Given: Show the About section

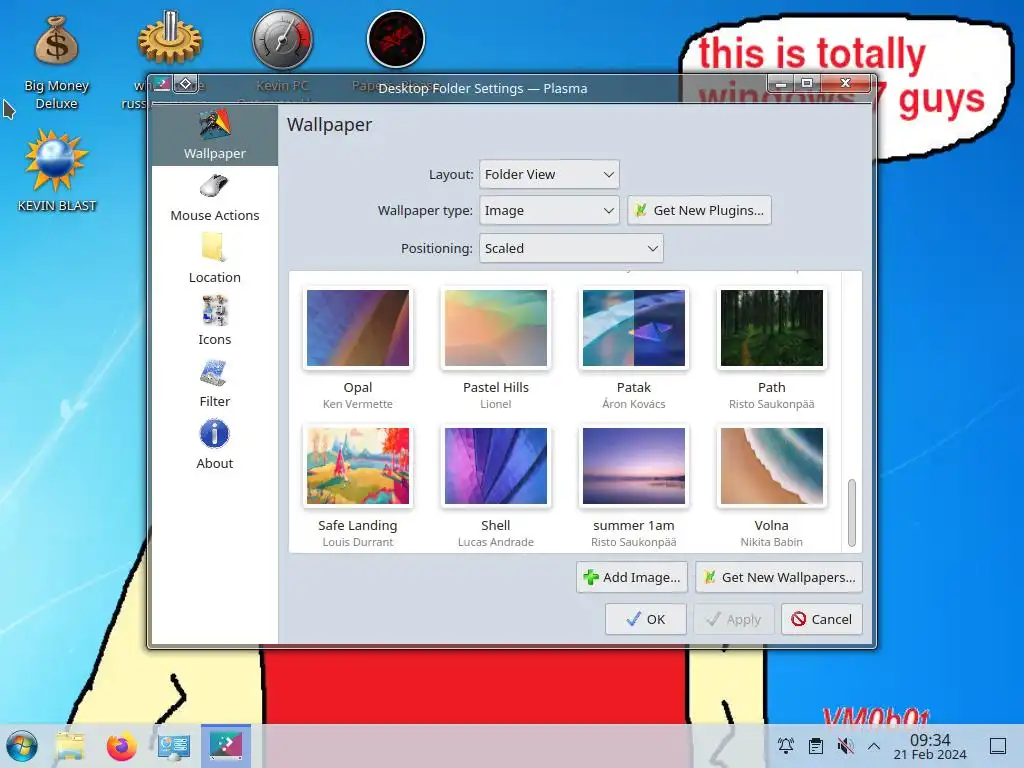Looking at the screenshot, I should click(214, 446).
